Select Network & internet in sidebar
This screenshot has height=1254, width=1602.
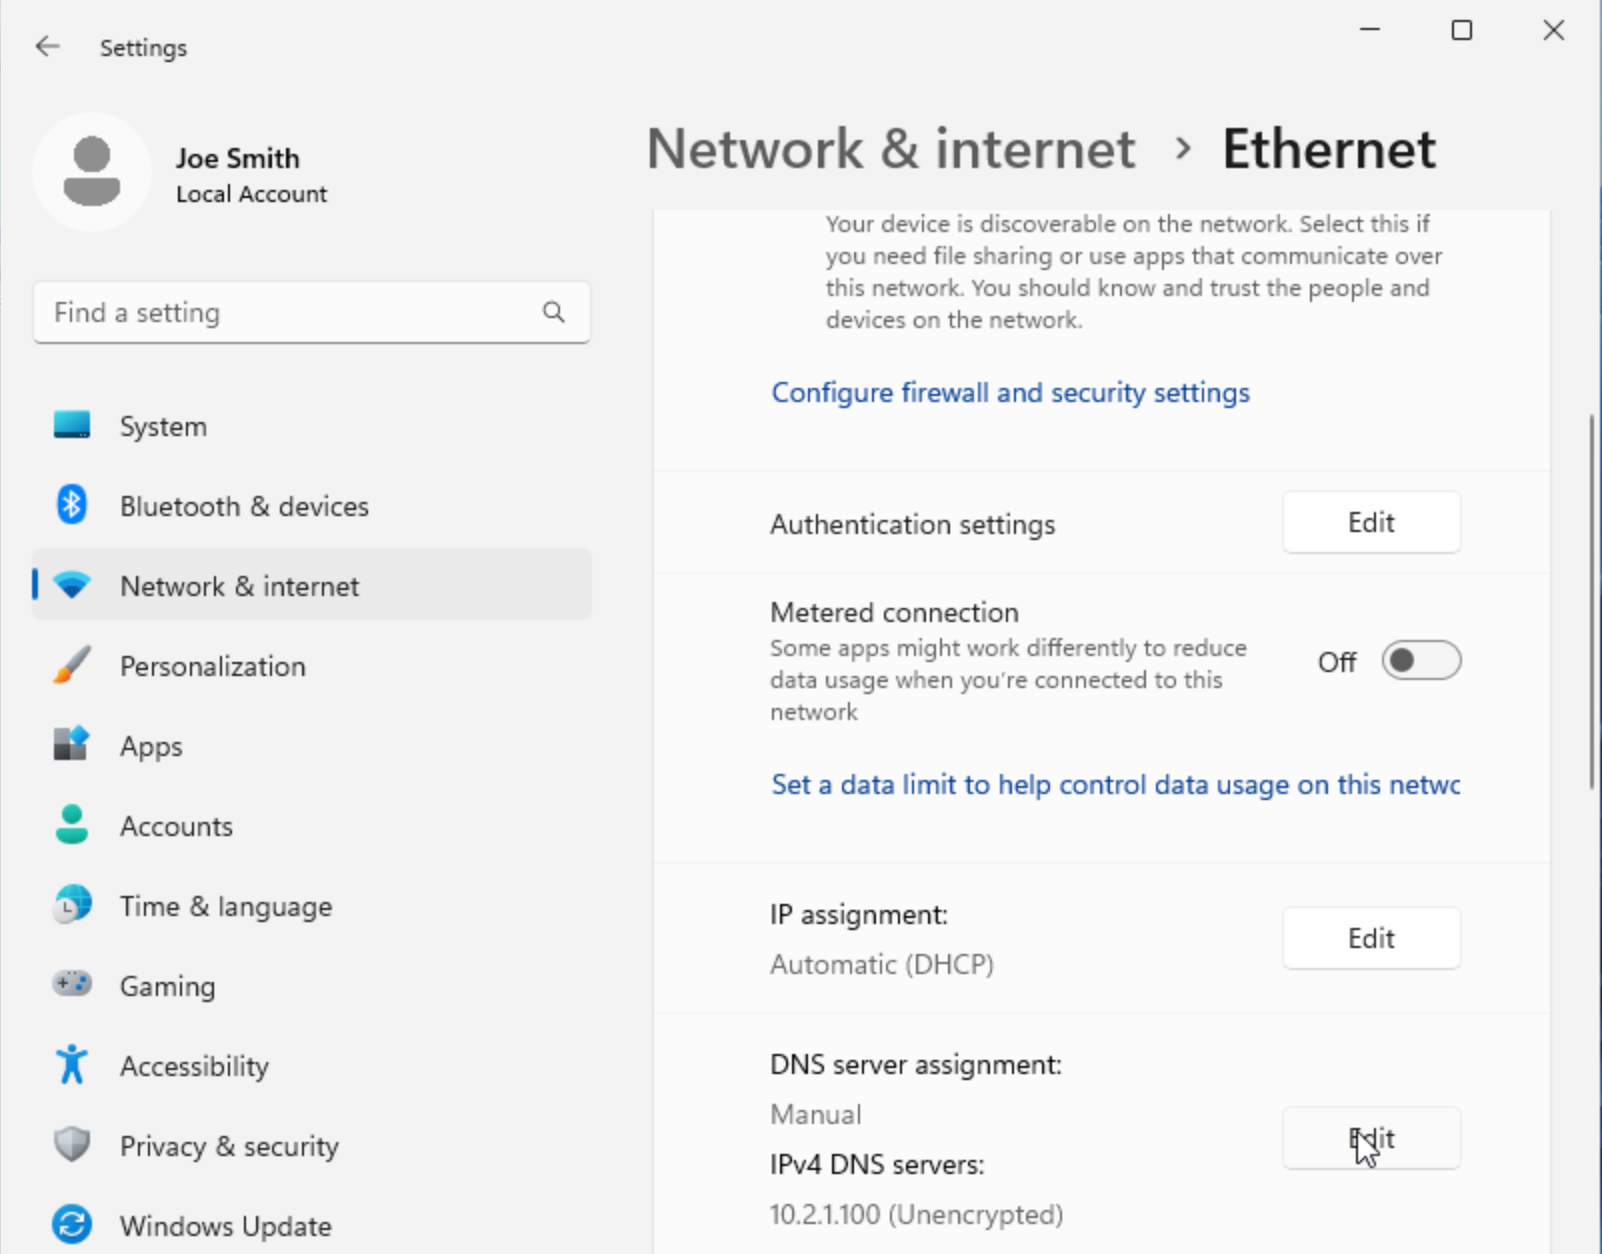click(x=240, y=586)
